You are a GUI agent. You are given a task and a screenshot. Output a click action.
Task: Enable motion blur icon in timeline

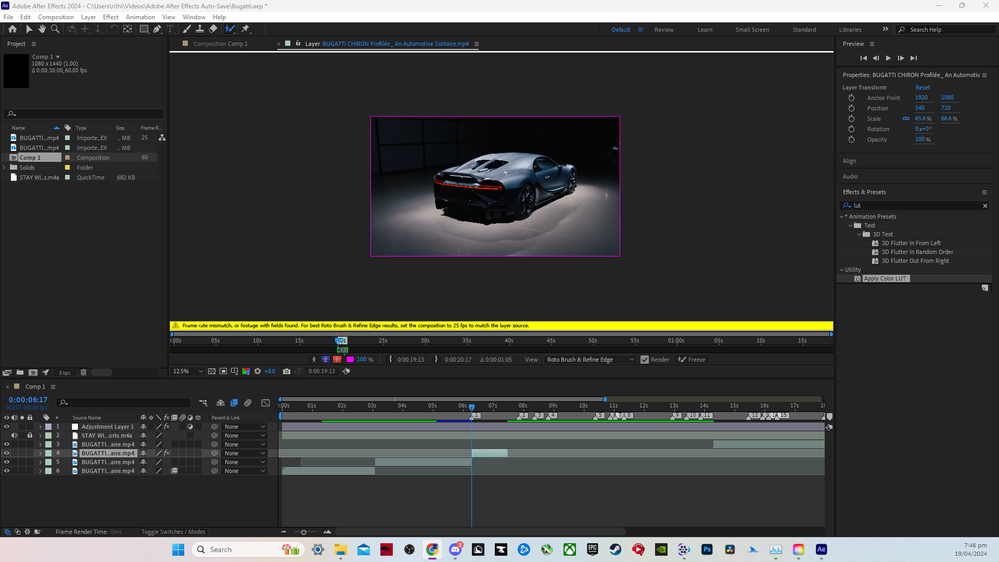coord(248,403)
